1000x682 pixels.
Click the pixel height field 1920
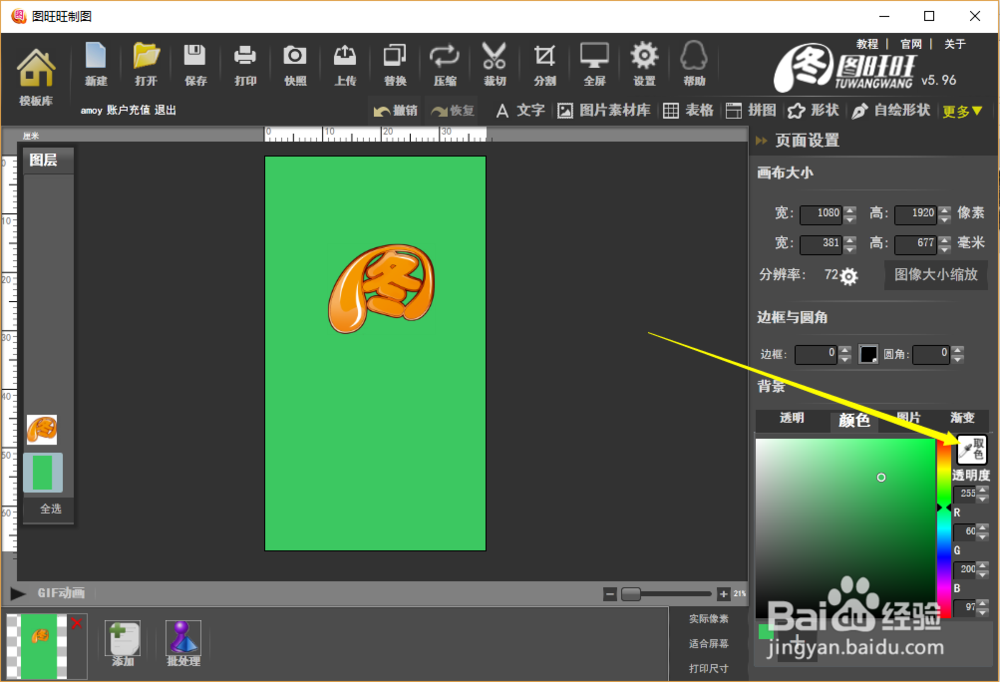(915, 214)
